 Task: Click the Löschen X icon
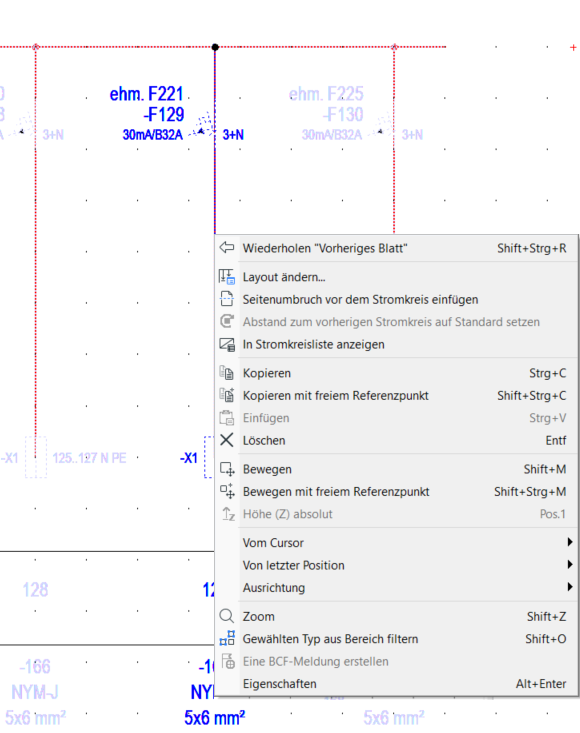click(227, 440)
